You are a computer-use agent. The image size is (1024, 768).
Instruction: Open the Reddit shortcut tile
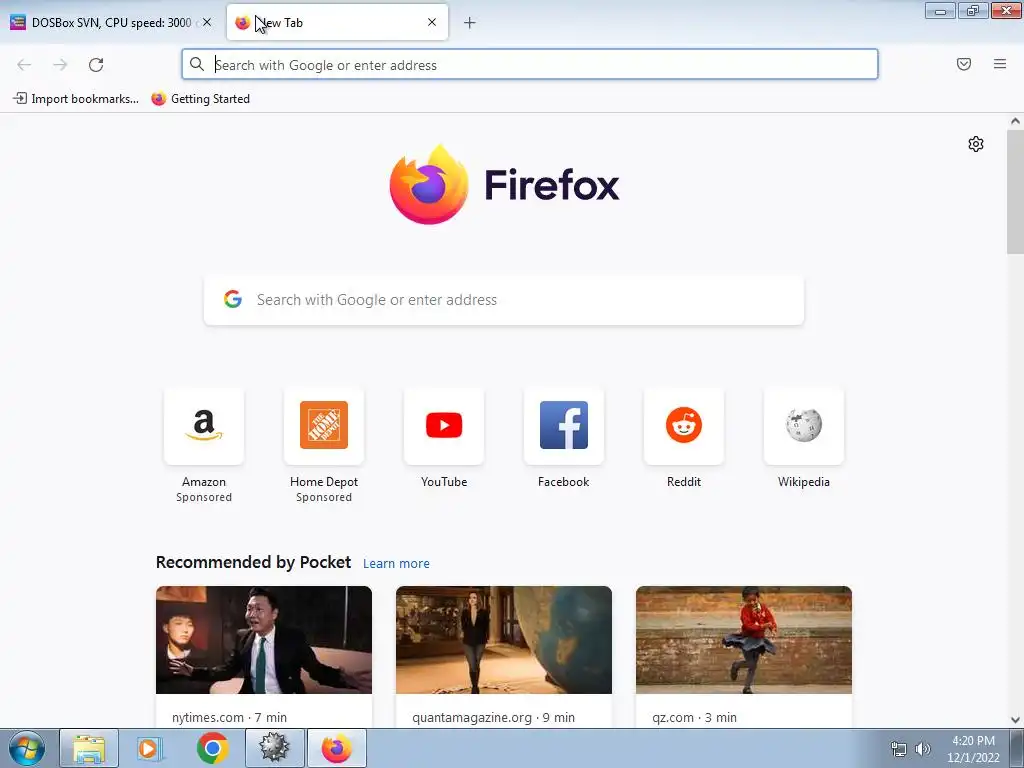pyautogui.click(x=684, y=426)
